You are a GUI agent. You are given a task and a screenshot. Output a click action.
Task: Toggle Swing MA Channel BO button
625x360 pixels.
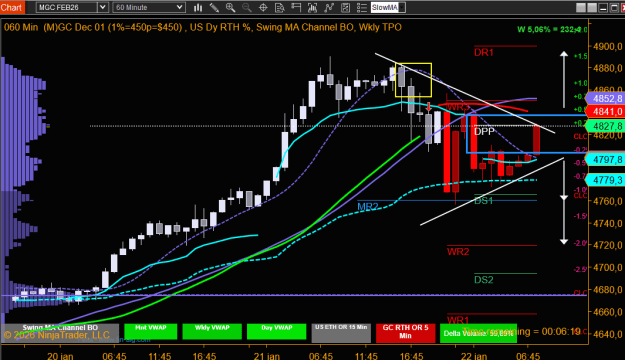pyautogui.click(x=60, y=333)
